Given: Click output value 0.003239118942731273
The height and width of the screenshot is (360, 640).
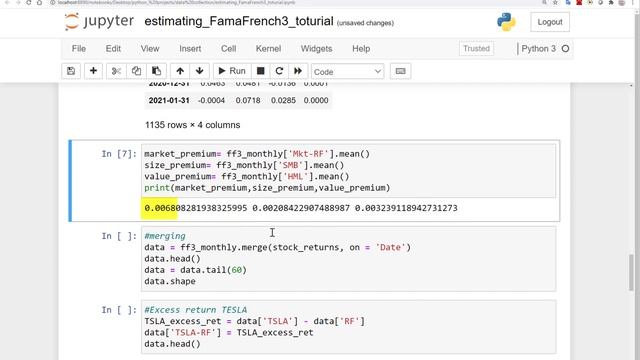Looking at the screenshot, I should point(406,208).
